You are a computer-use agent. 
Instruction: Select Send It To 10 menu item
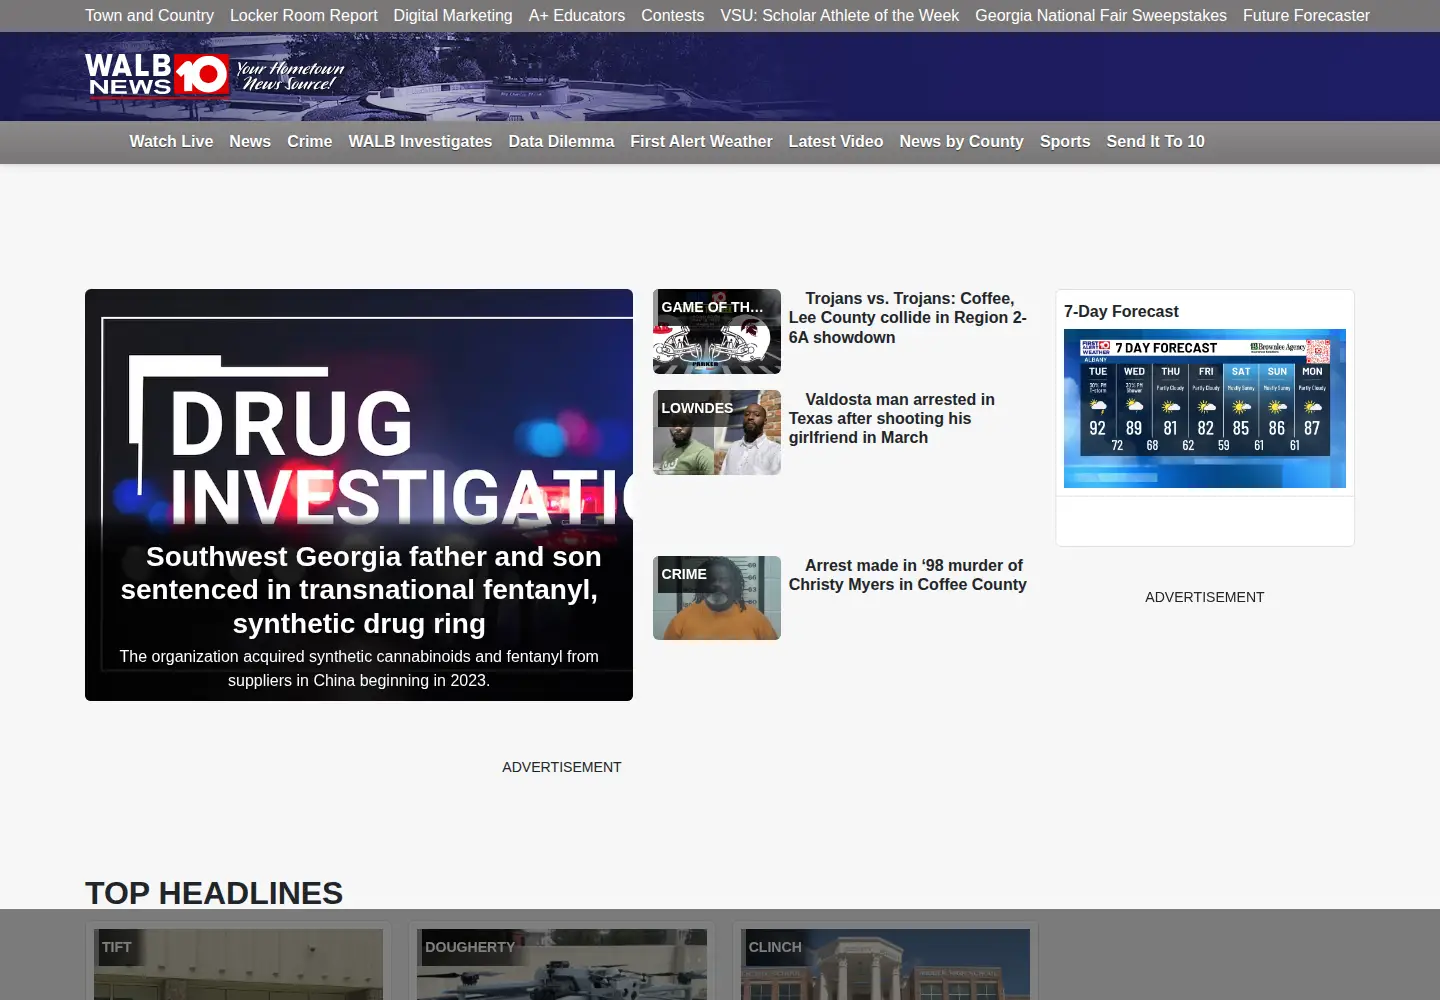point(1155,142)
